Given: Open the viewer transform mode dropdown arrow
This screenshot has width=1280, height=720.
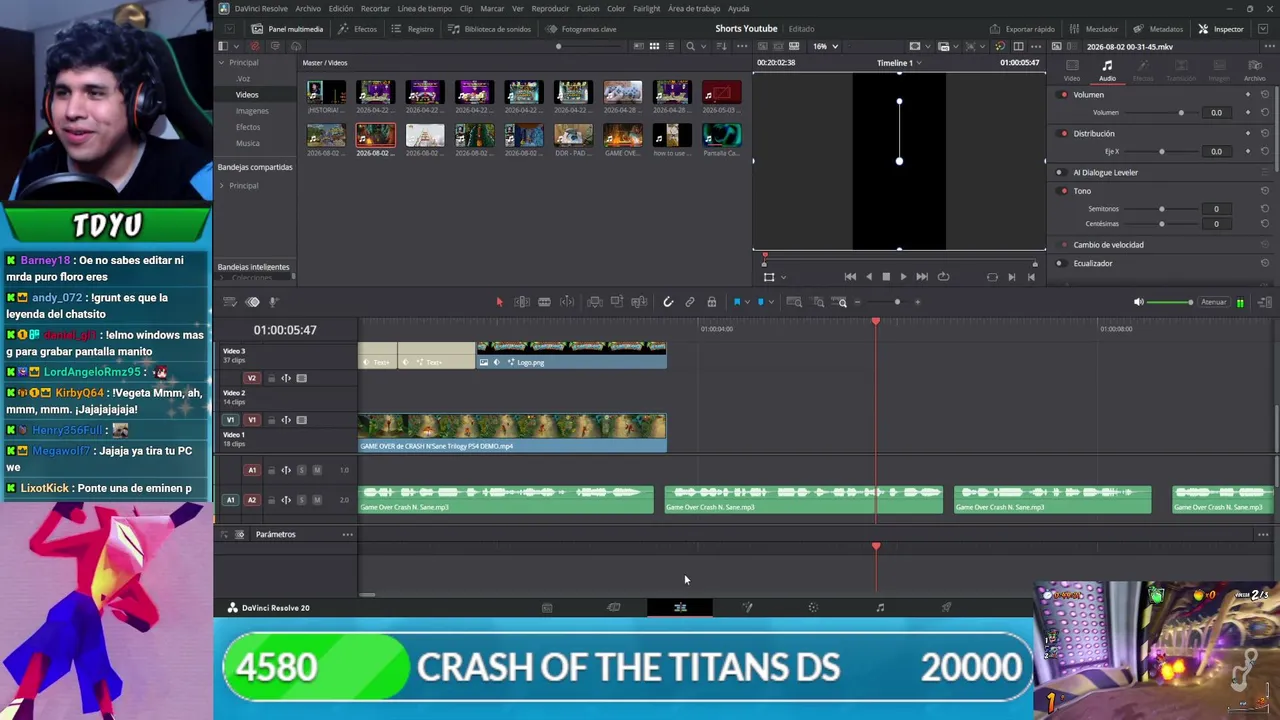Looking at the screenshot, I should pos(782,277).
